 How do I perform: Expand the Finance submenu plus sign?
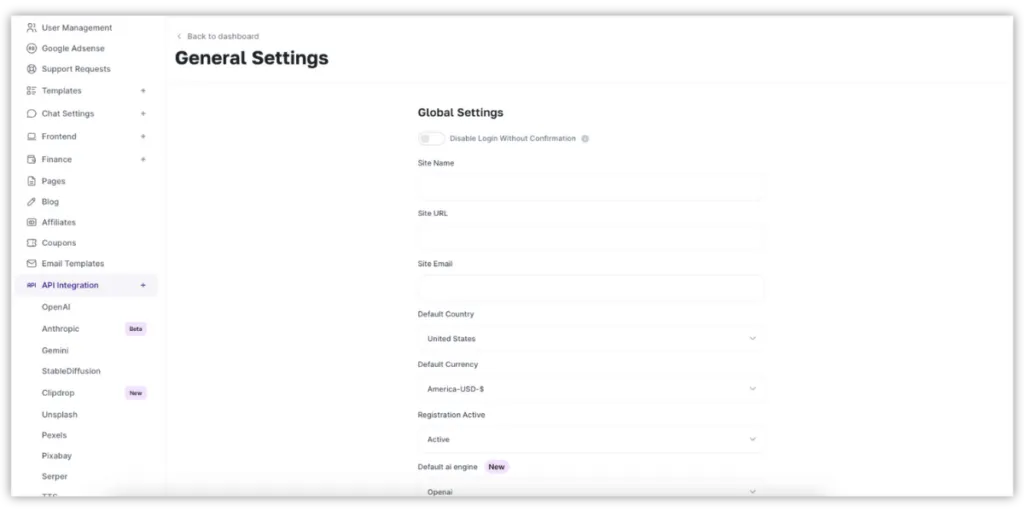143,159
